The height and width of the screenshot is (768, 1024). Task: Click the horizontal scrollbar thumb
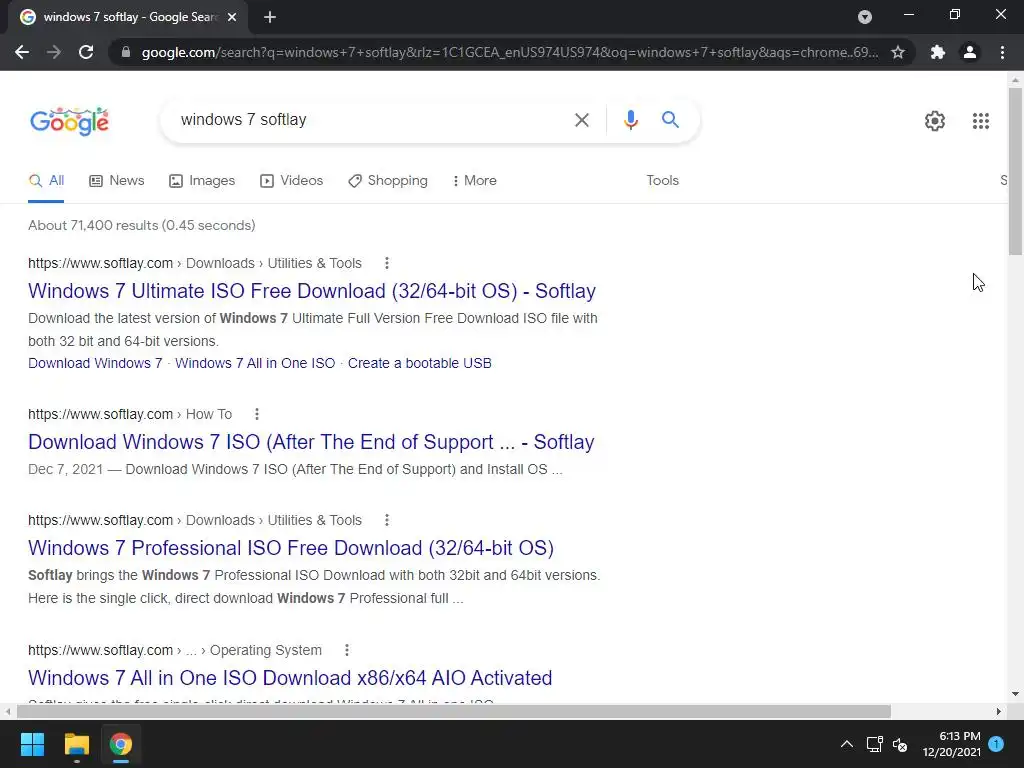click(x=453, y=711)
